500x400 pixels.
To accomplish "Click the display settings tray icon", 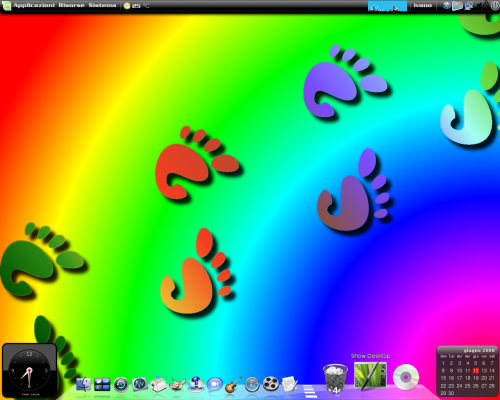I will pyautogui.click(x=457, y=6).
